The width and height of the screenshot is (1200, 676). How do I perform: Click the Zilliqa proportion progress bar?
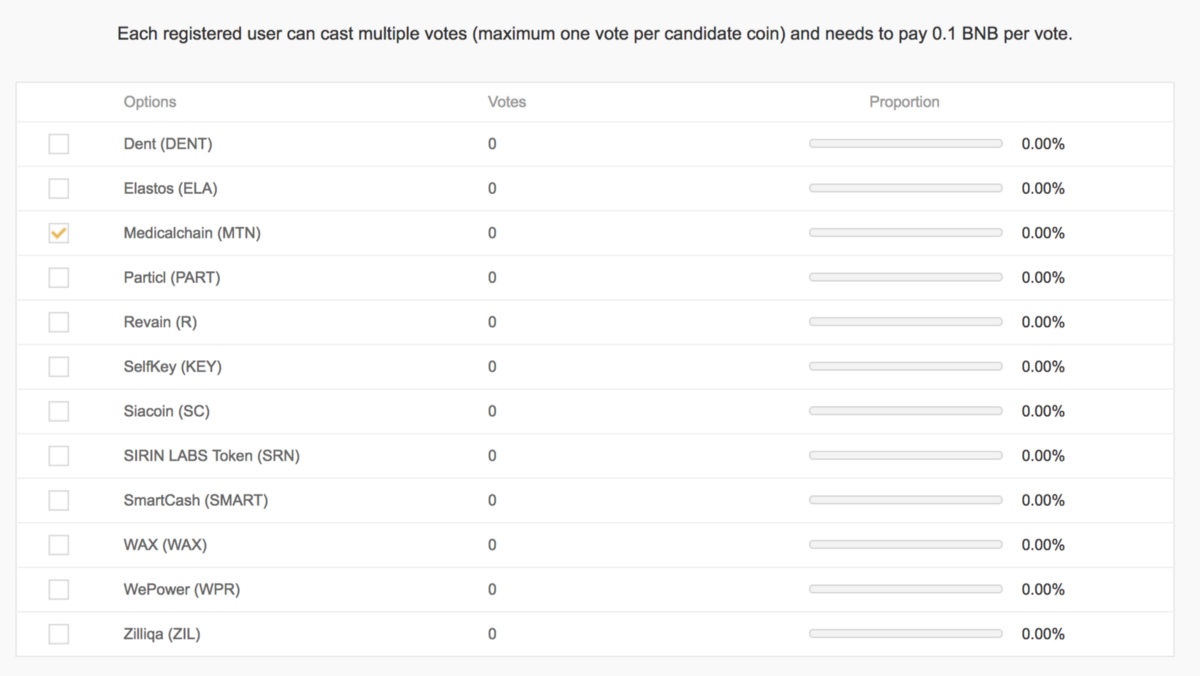pyautogui.click(x=905, y=634)
